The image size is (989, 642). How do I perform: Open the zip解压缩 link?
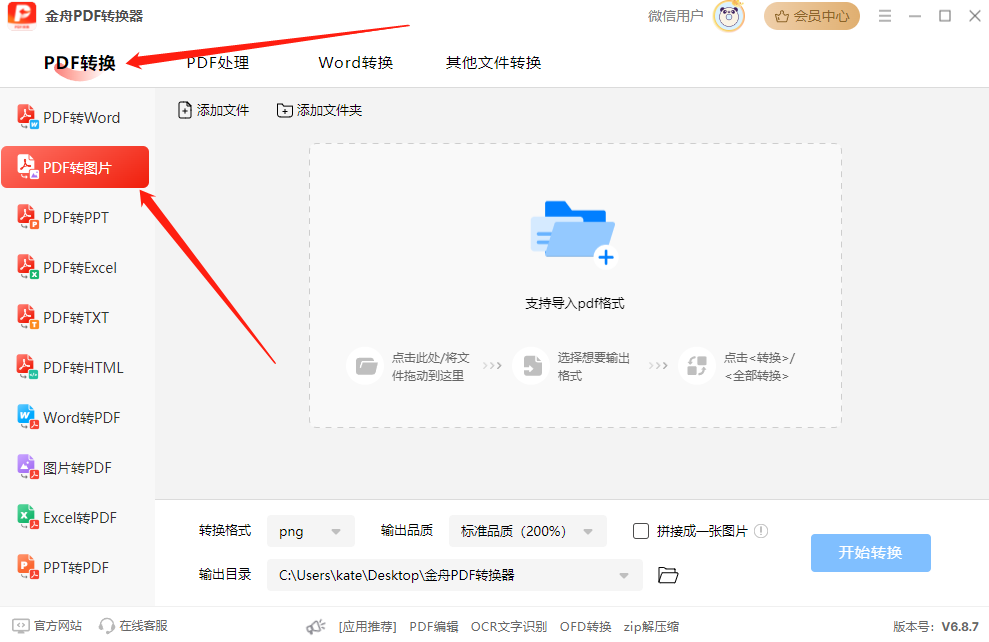tap(652, 626)
